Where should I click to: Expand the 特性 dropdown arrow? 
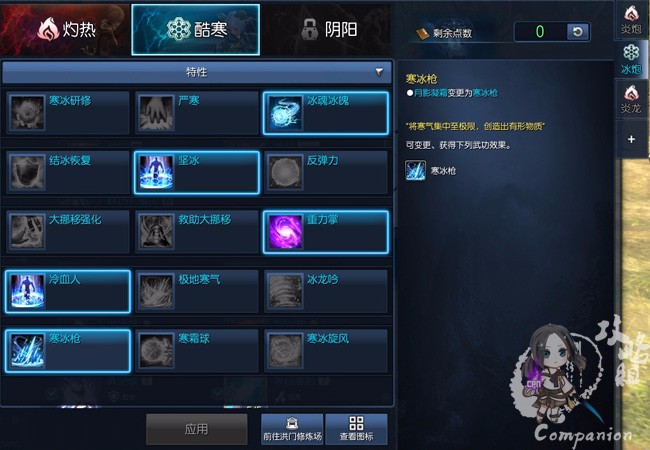(379, 72)
